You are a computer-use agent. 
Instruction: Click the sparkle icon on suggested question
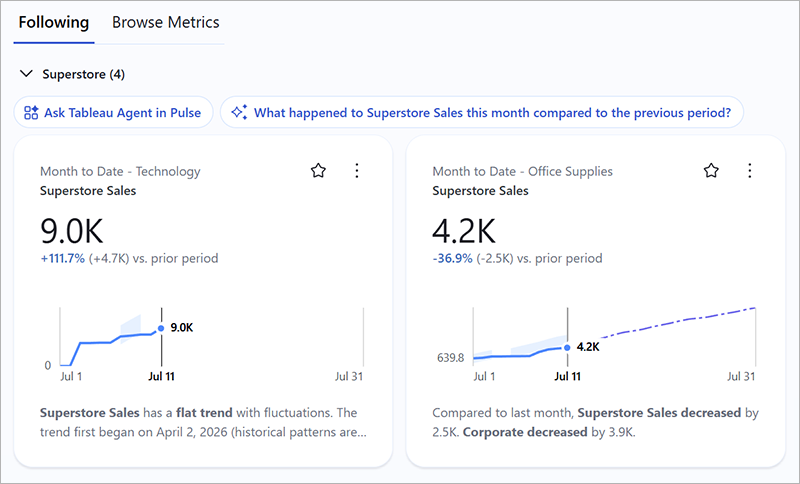(239, 112)
